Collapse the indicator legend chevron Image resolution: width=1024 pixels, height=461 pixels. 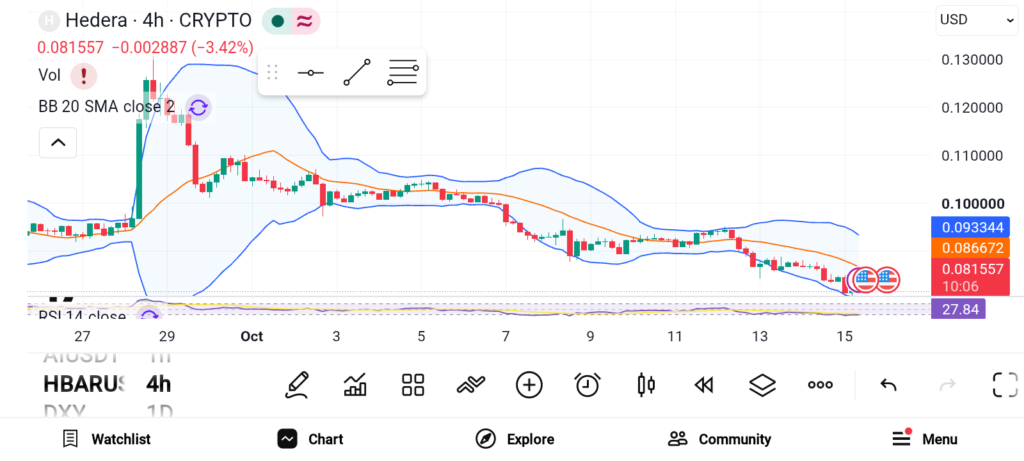(x=58, y=142)
